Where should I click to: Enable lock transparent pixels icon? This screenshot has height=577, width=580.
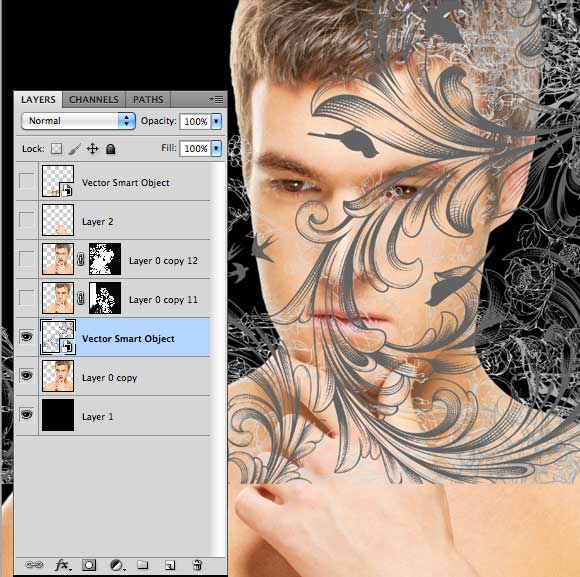pos(56,149)
